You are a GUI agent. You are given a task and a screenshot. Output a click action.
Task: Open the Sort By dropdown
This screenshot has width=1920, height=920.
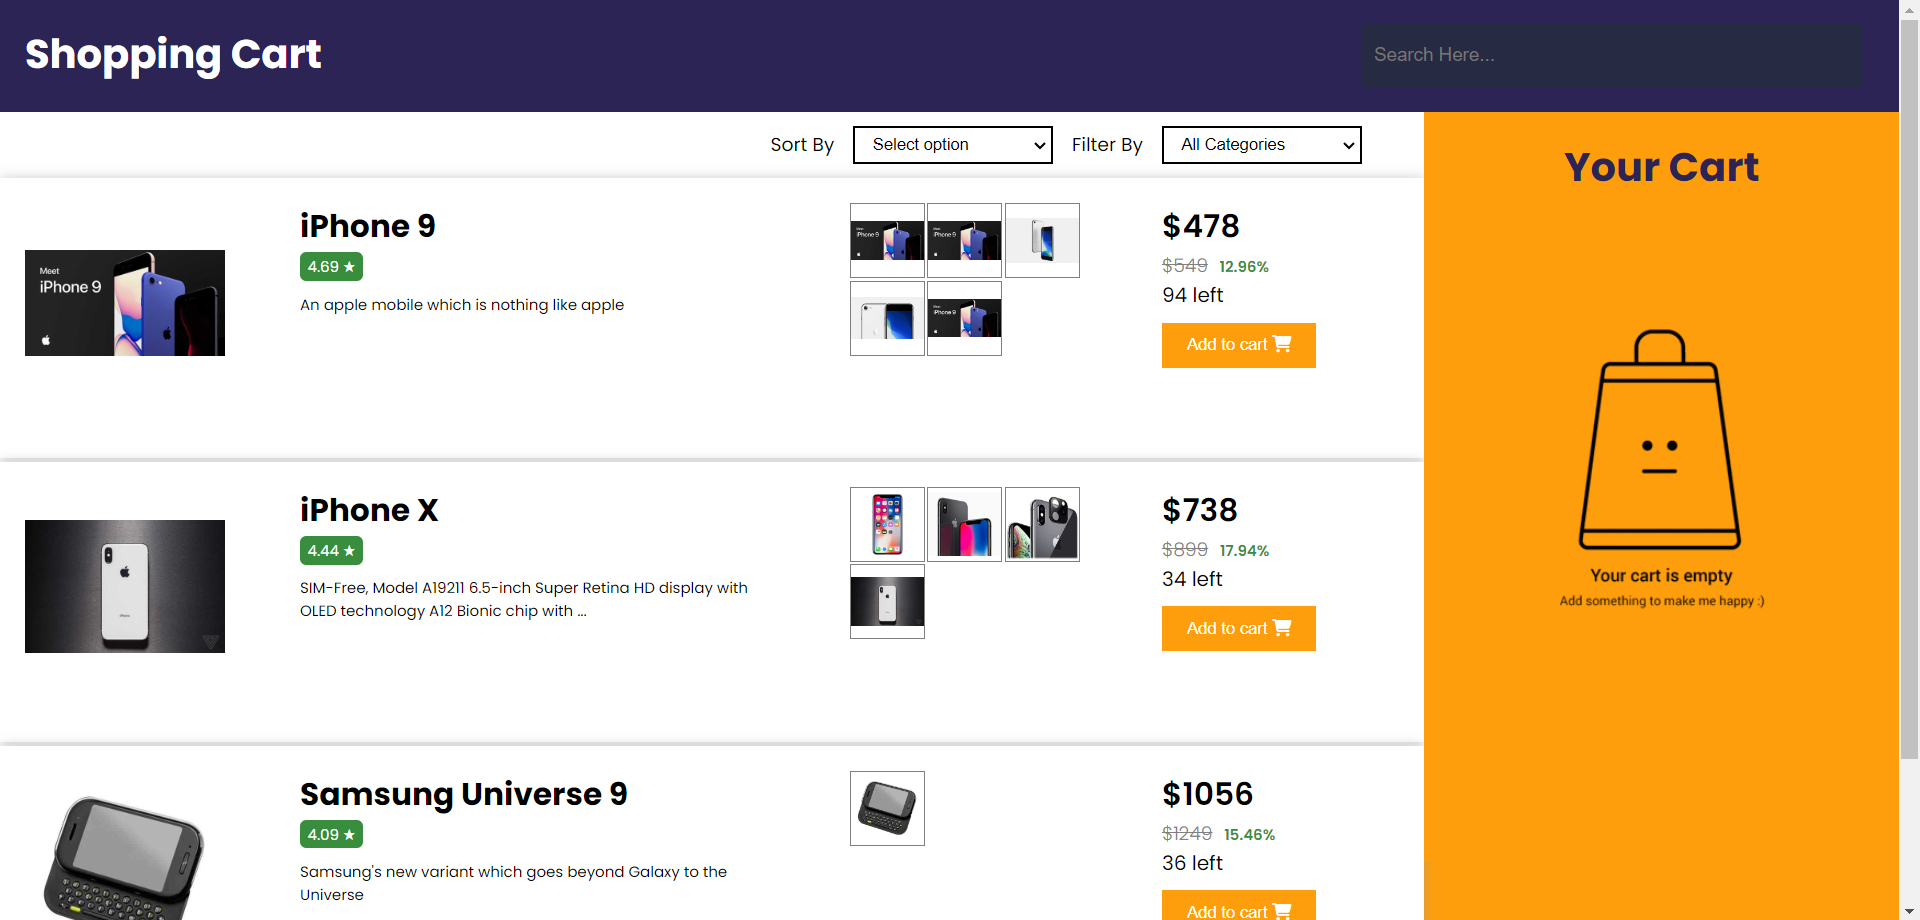click(952, 145)
